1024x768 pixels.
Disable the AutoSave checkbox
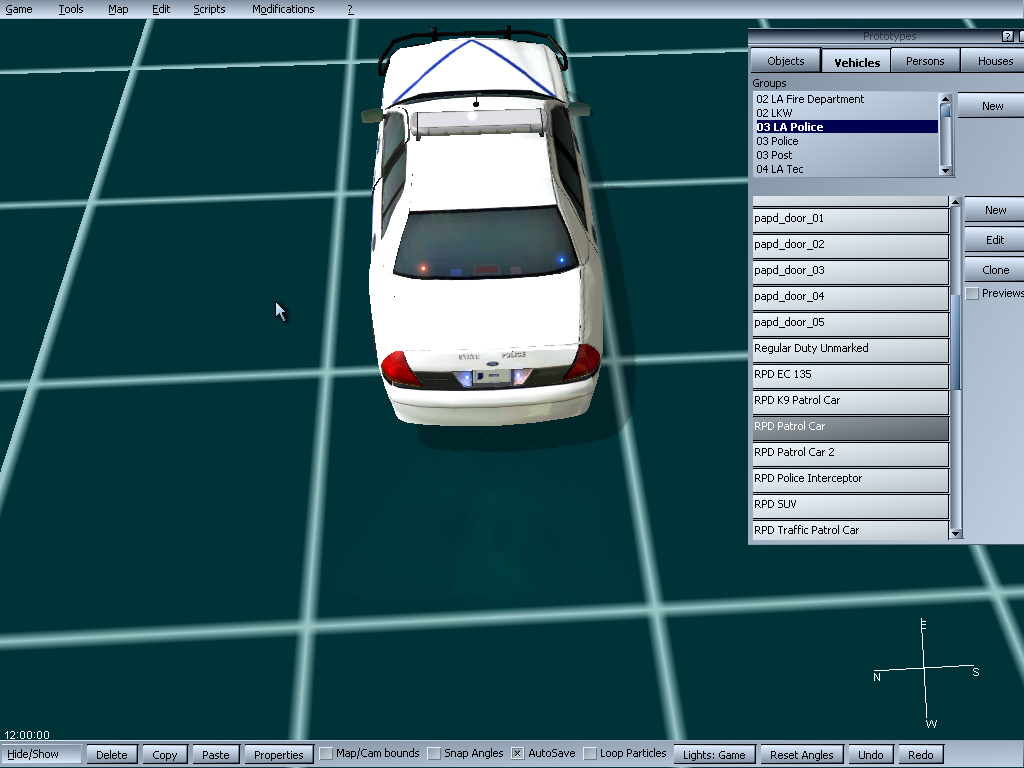[517, 754]
